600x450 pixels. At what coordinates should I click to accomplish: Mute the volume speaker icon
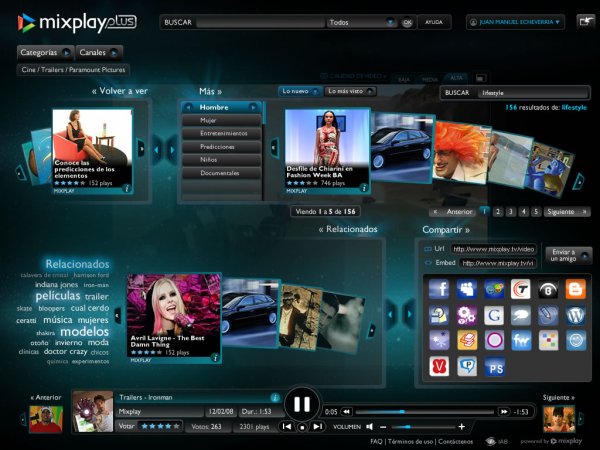click(369, 426)
